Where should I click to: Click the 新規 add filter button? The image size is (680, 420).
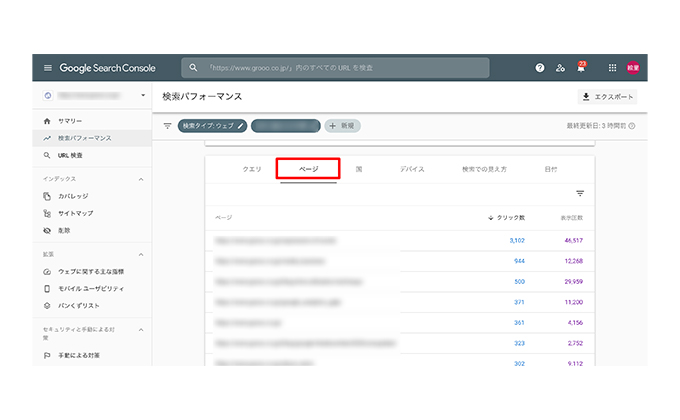pyautogui.click(x=342, y=126)
